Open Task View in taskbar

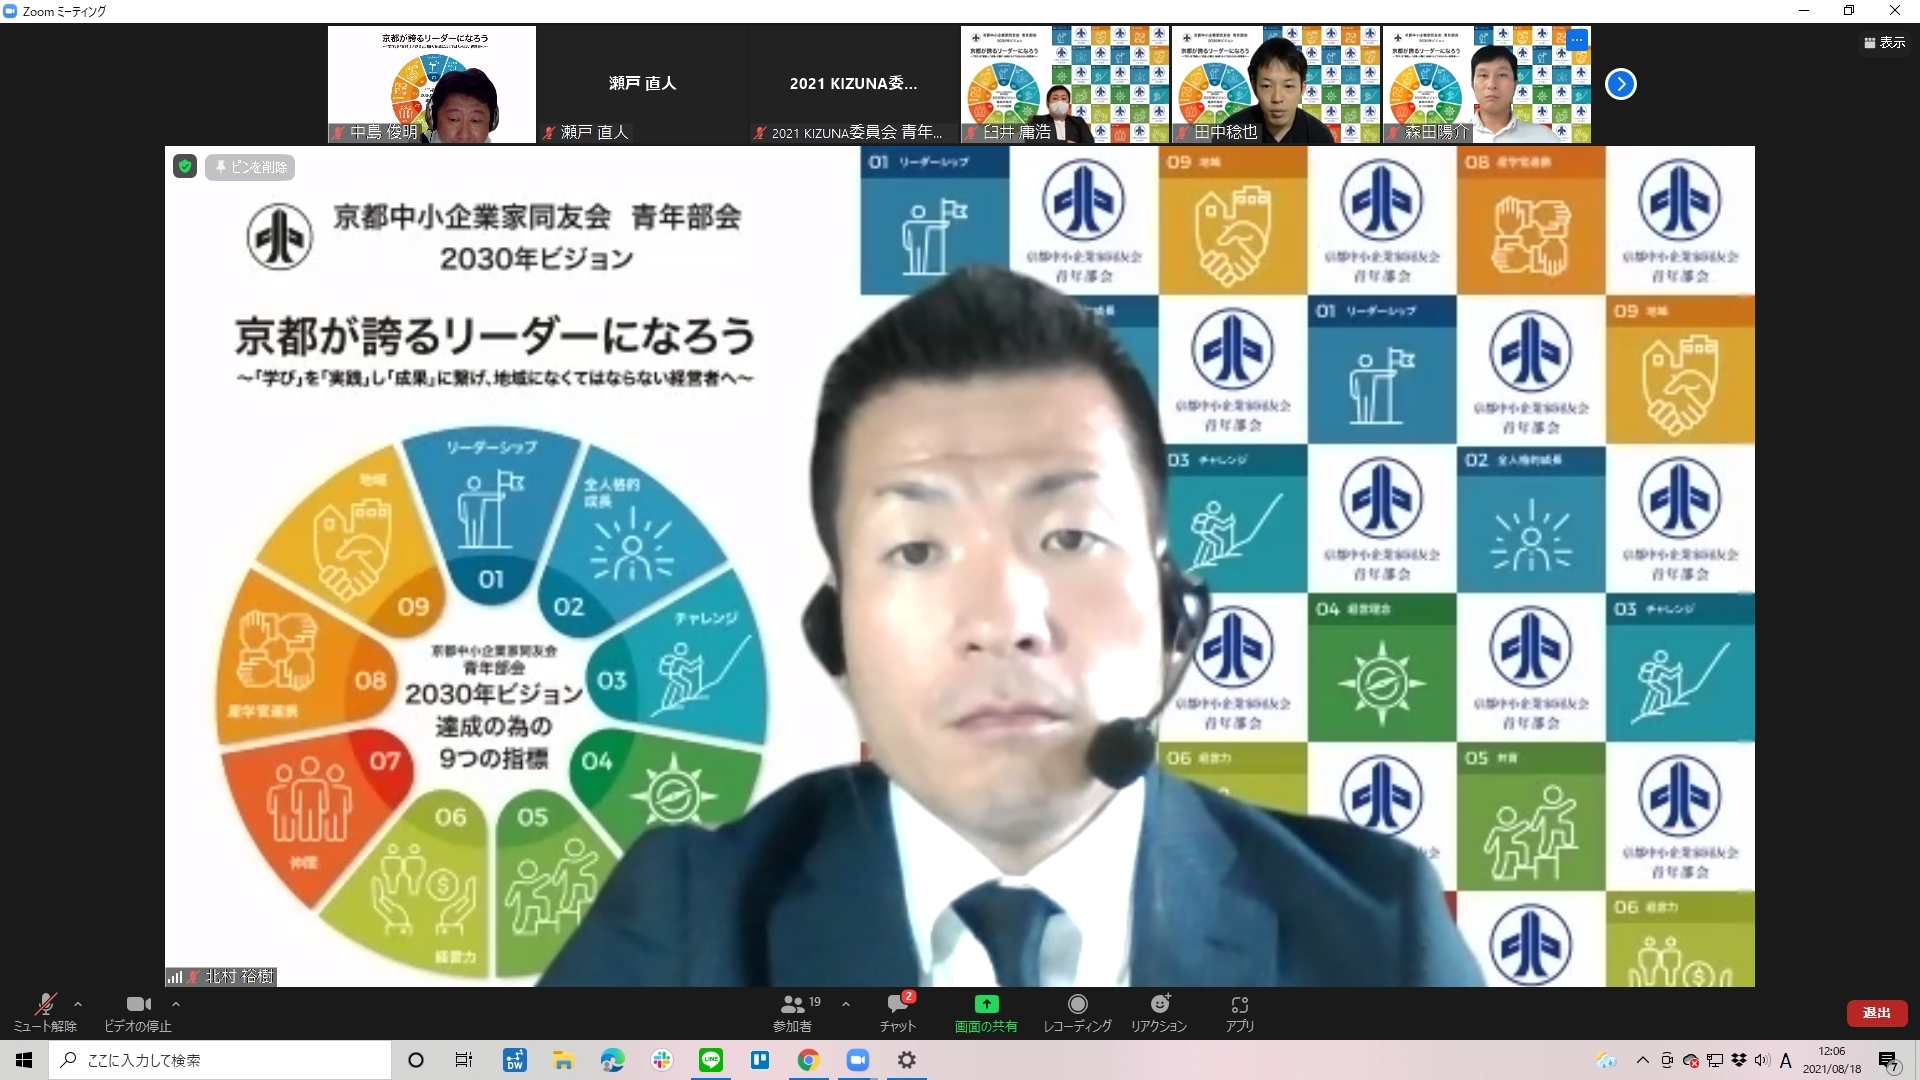464,1060
